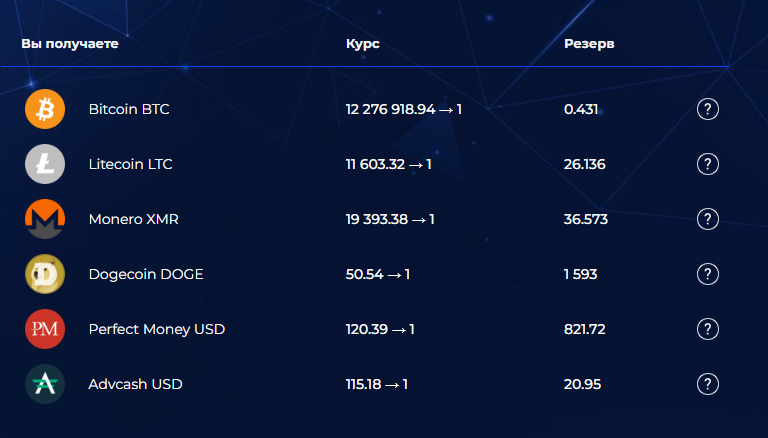
Task: Click the Monero XMR logo icon
Action: (45, 219)
